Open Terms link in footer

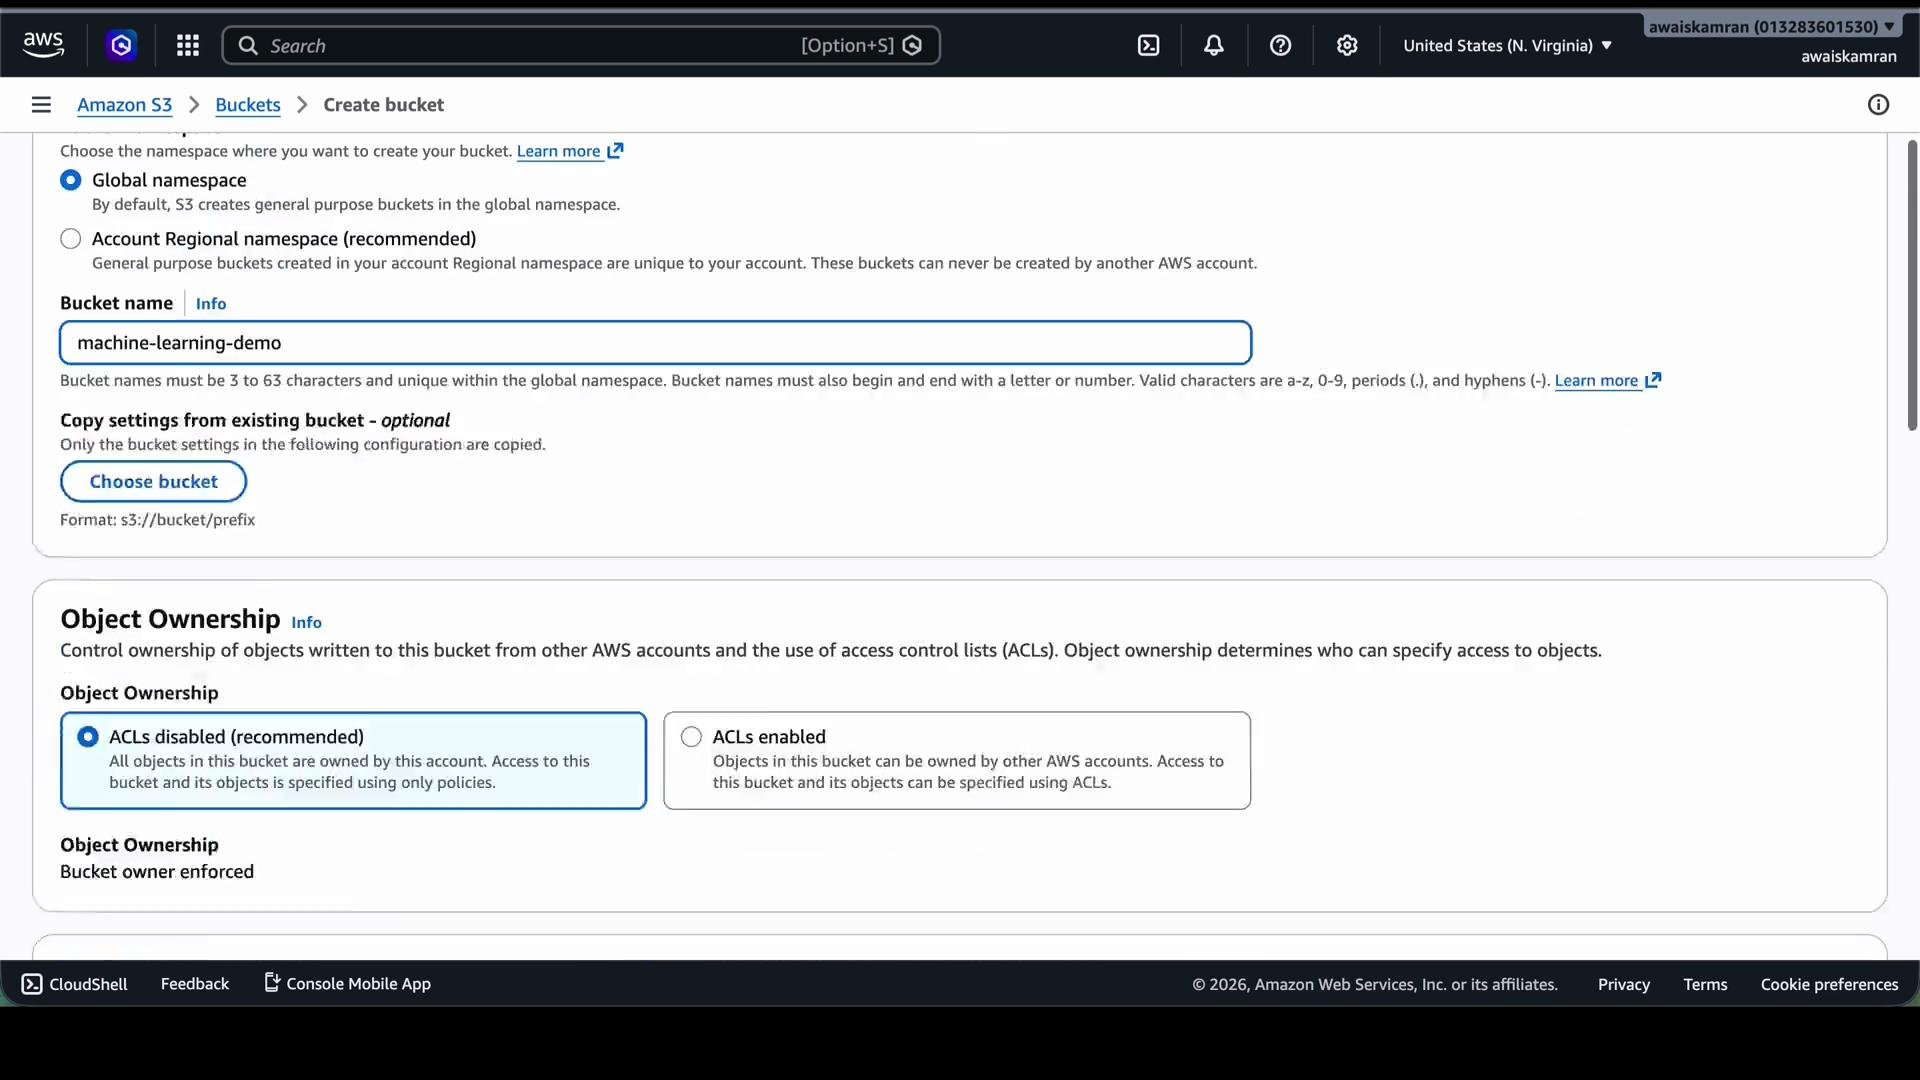click(x=1705, y=984)
